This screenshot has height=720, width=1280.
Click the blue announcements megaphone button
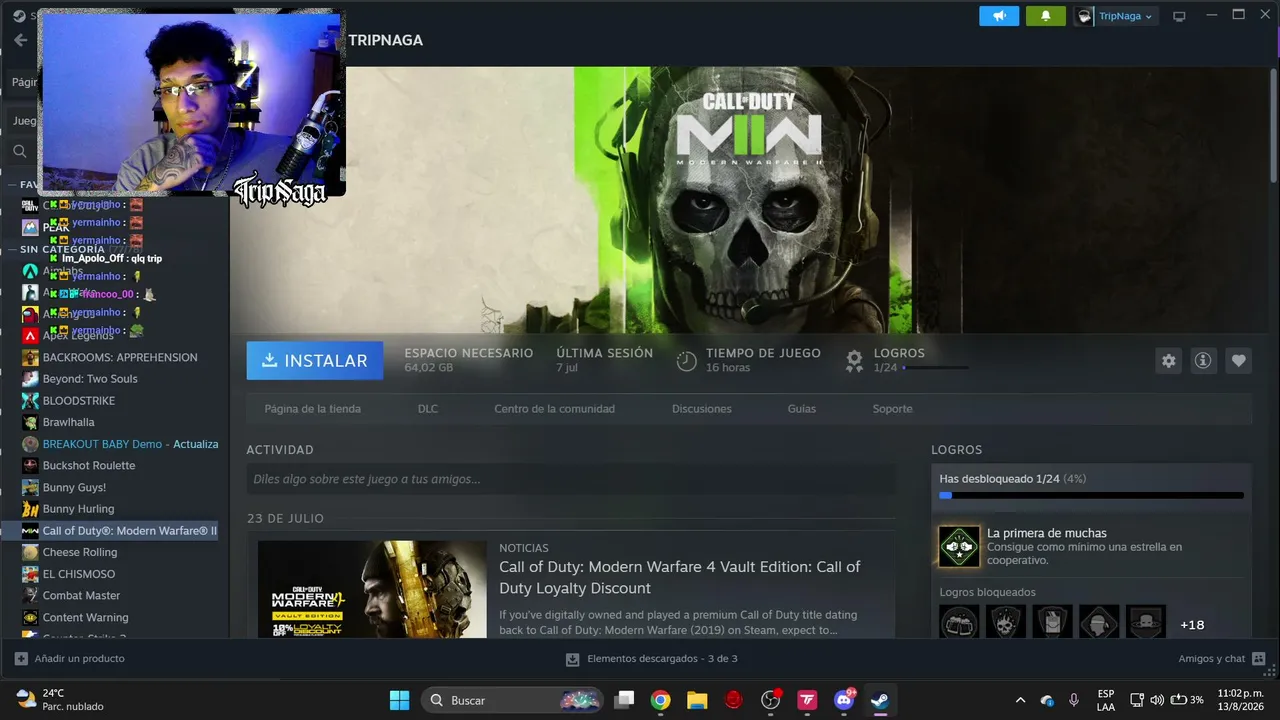[999, 16]
